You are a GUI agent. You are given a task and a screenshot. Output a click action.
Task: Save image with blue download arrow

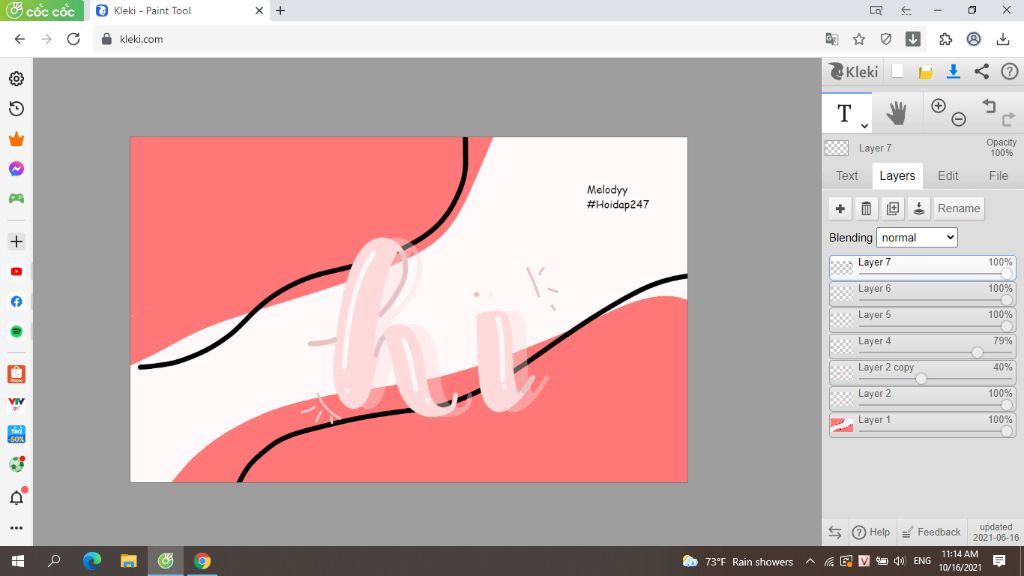[953, 72]
